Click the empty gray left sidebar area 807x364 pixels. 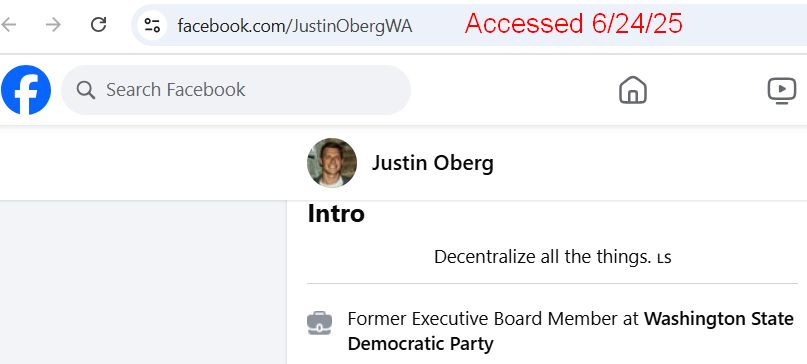143,282
